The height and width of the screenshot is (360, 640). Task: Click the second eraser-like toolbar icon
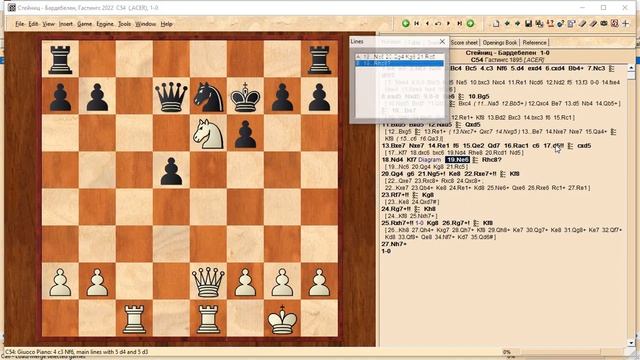(x=593, y=24)
